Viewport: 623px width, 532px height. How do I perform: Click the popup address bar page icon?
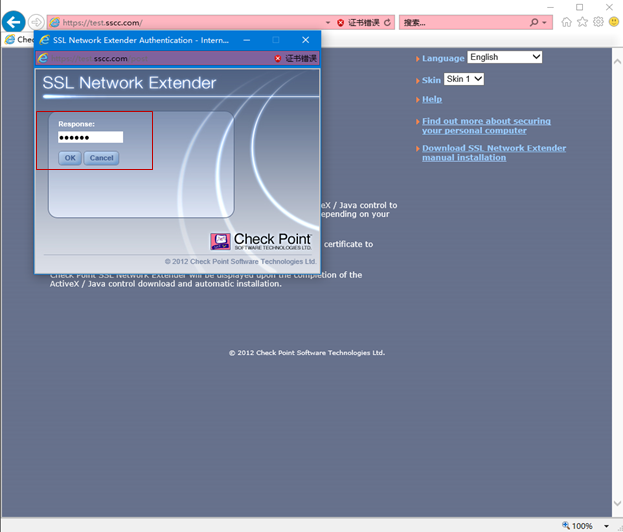coord(43,58)
